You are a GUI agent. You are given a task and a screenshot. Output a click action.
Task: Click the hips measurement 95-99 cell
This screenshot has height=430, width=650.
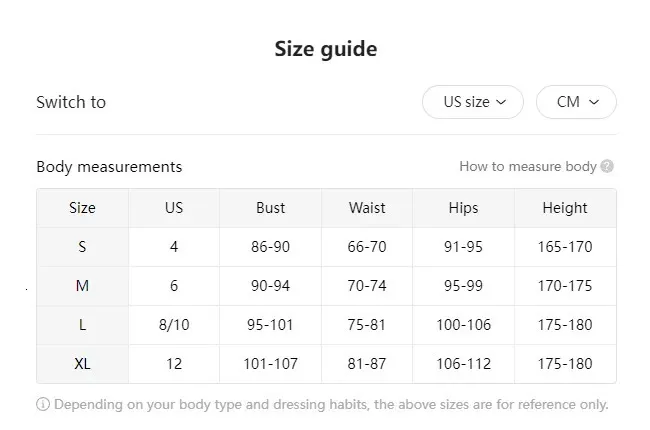(464, 286)
